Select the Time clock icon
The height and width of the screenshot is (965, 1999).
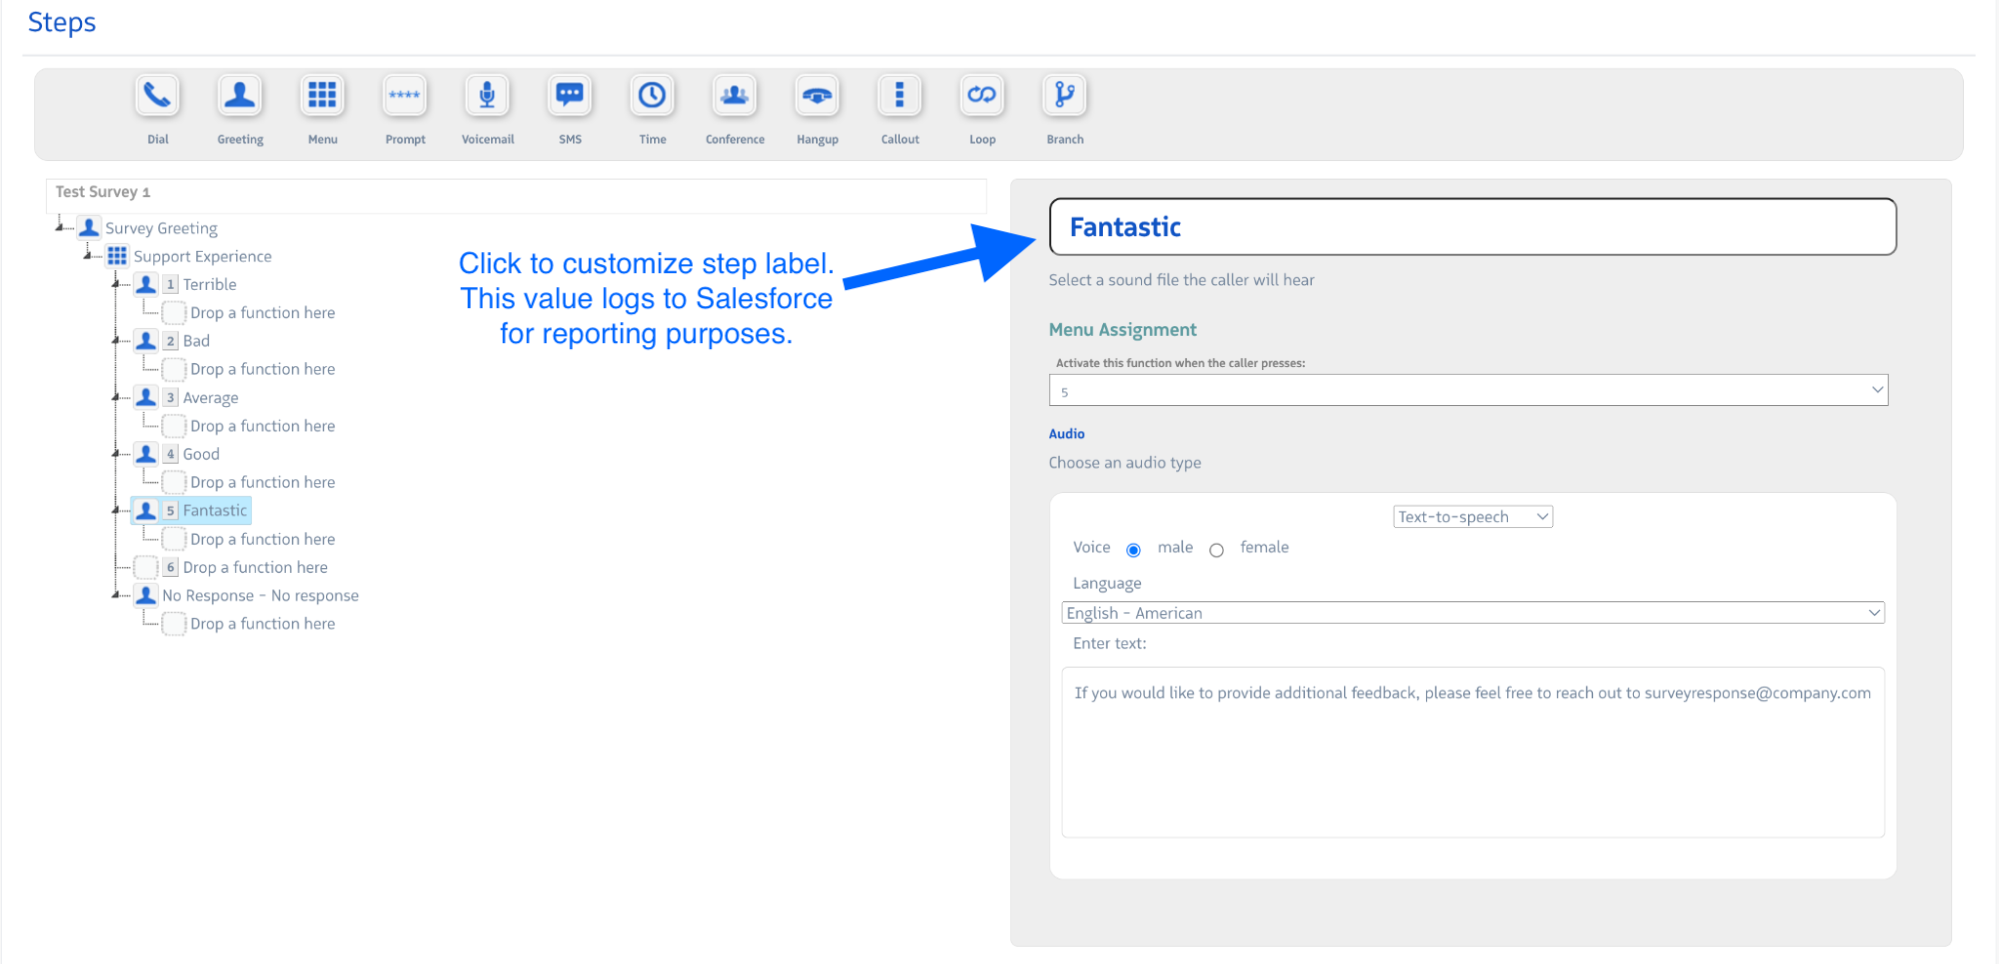[x=652, y=96]
